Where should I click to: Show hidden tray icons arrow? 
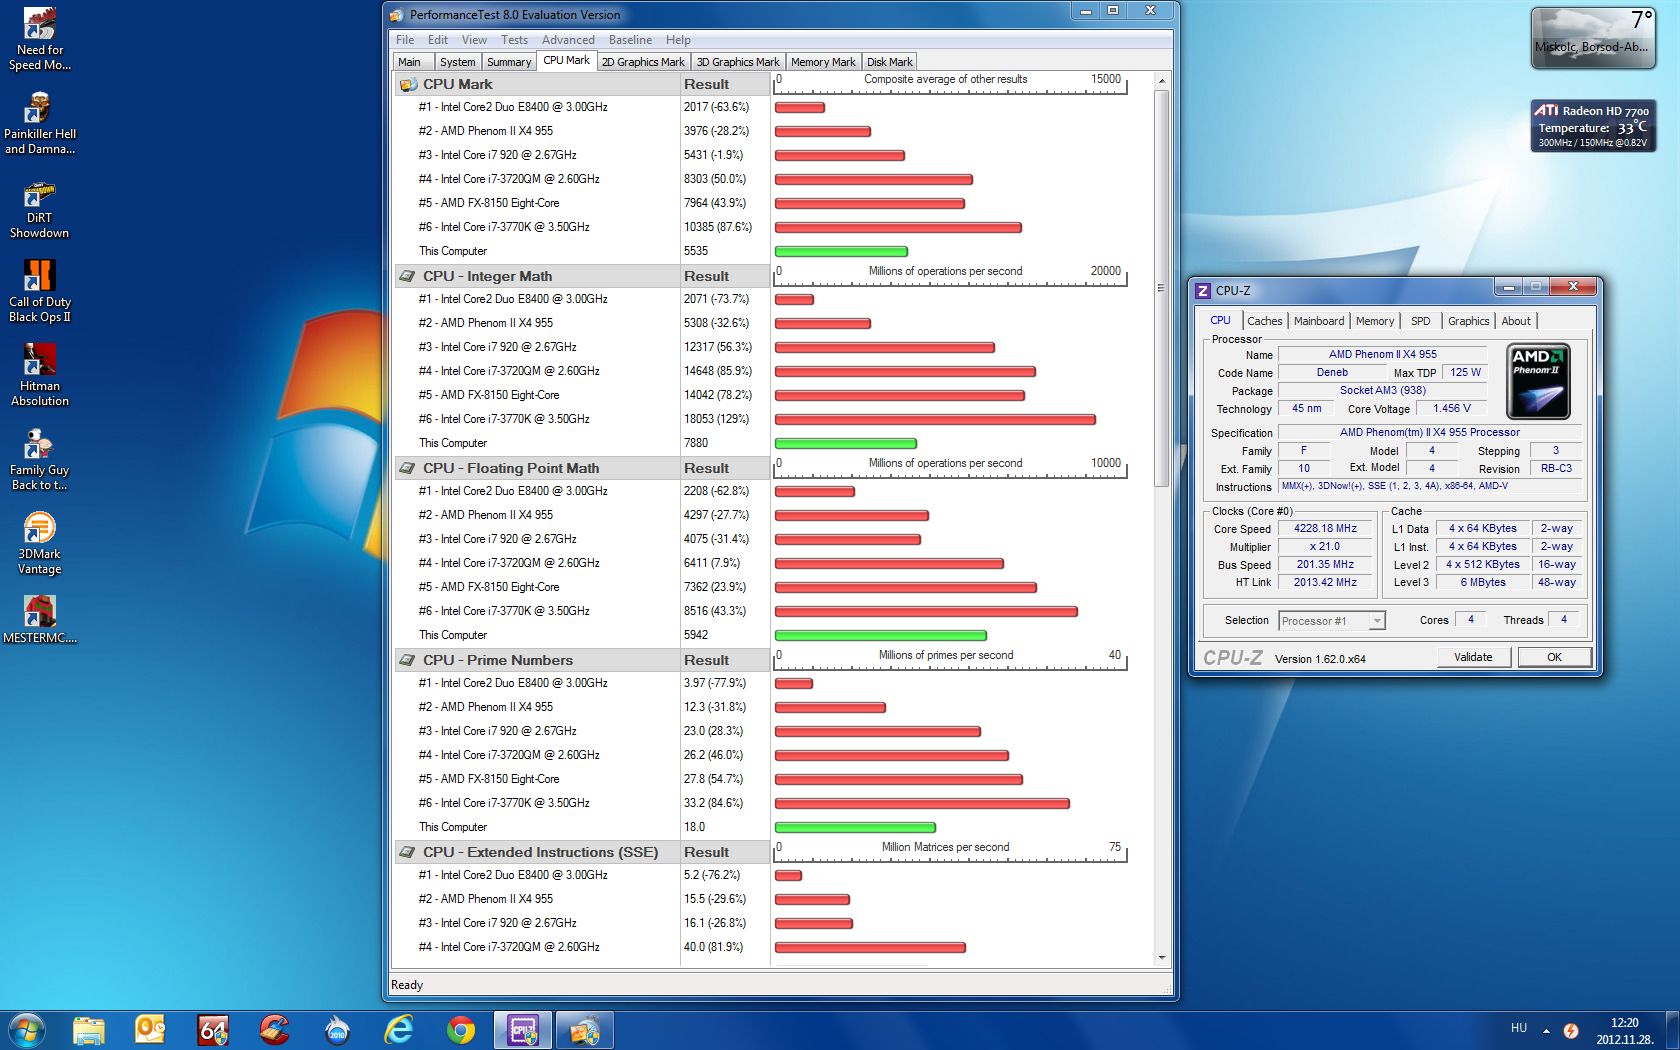coord(1546,1030)
